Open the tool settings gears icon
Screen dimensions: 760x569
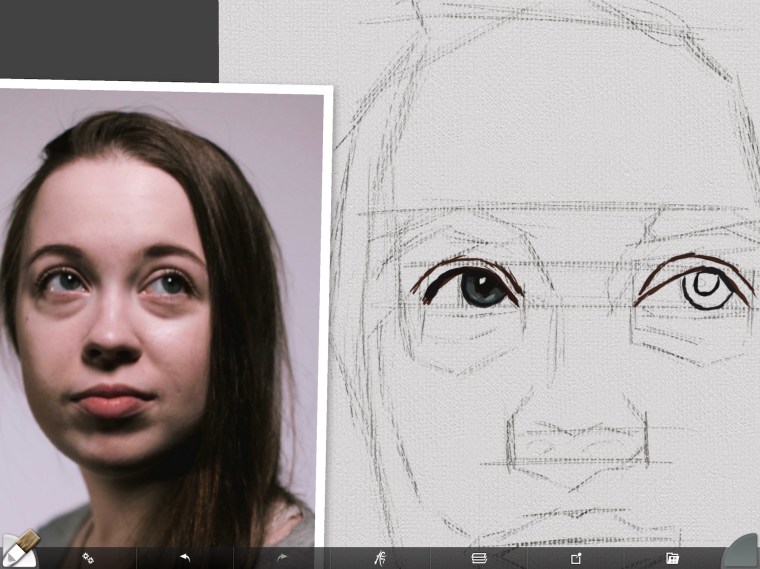tap(88, 558)
